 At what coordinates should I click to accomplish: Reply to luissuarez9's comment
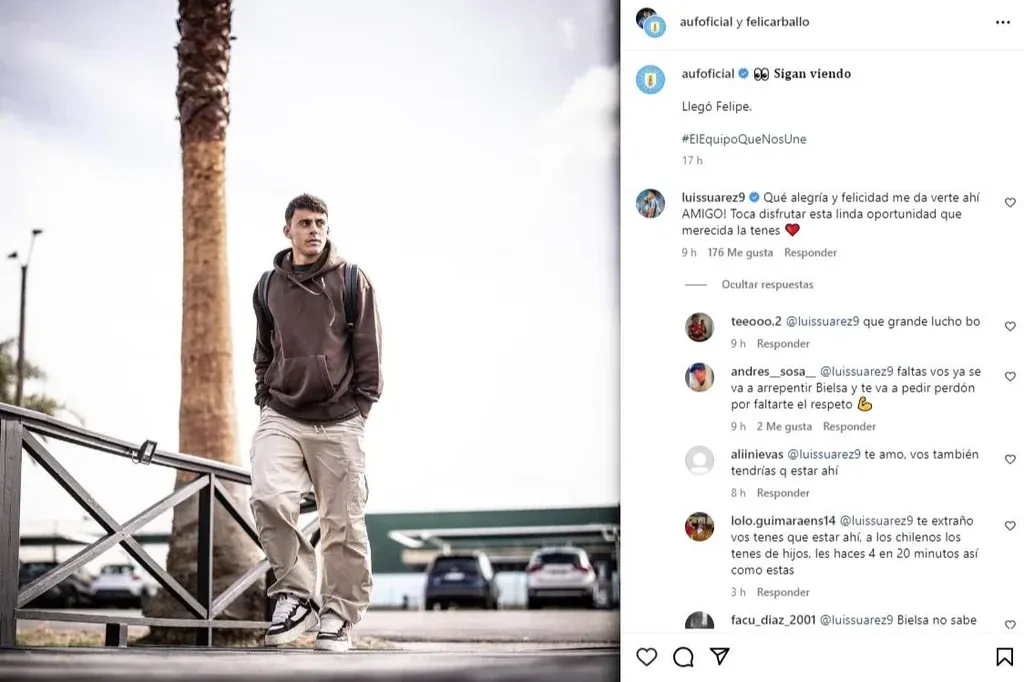click(x=810, y=253)
